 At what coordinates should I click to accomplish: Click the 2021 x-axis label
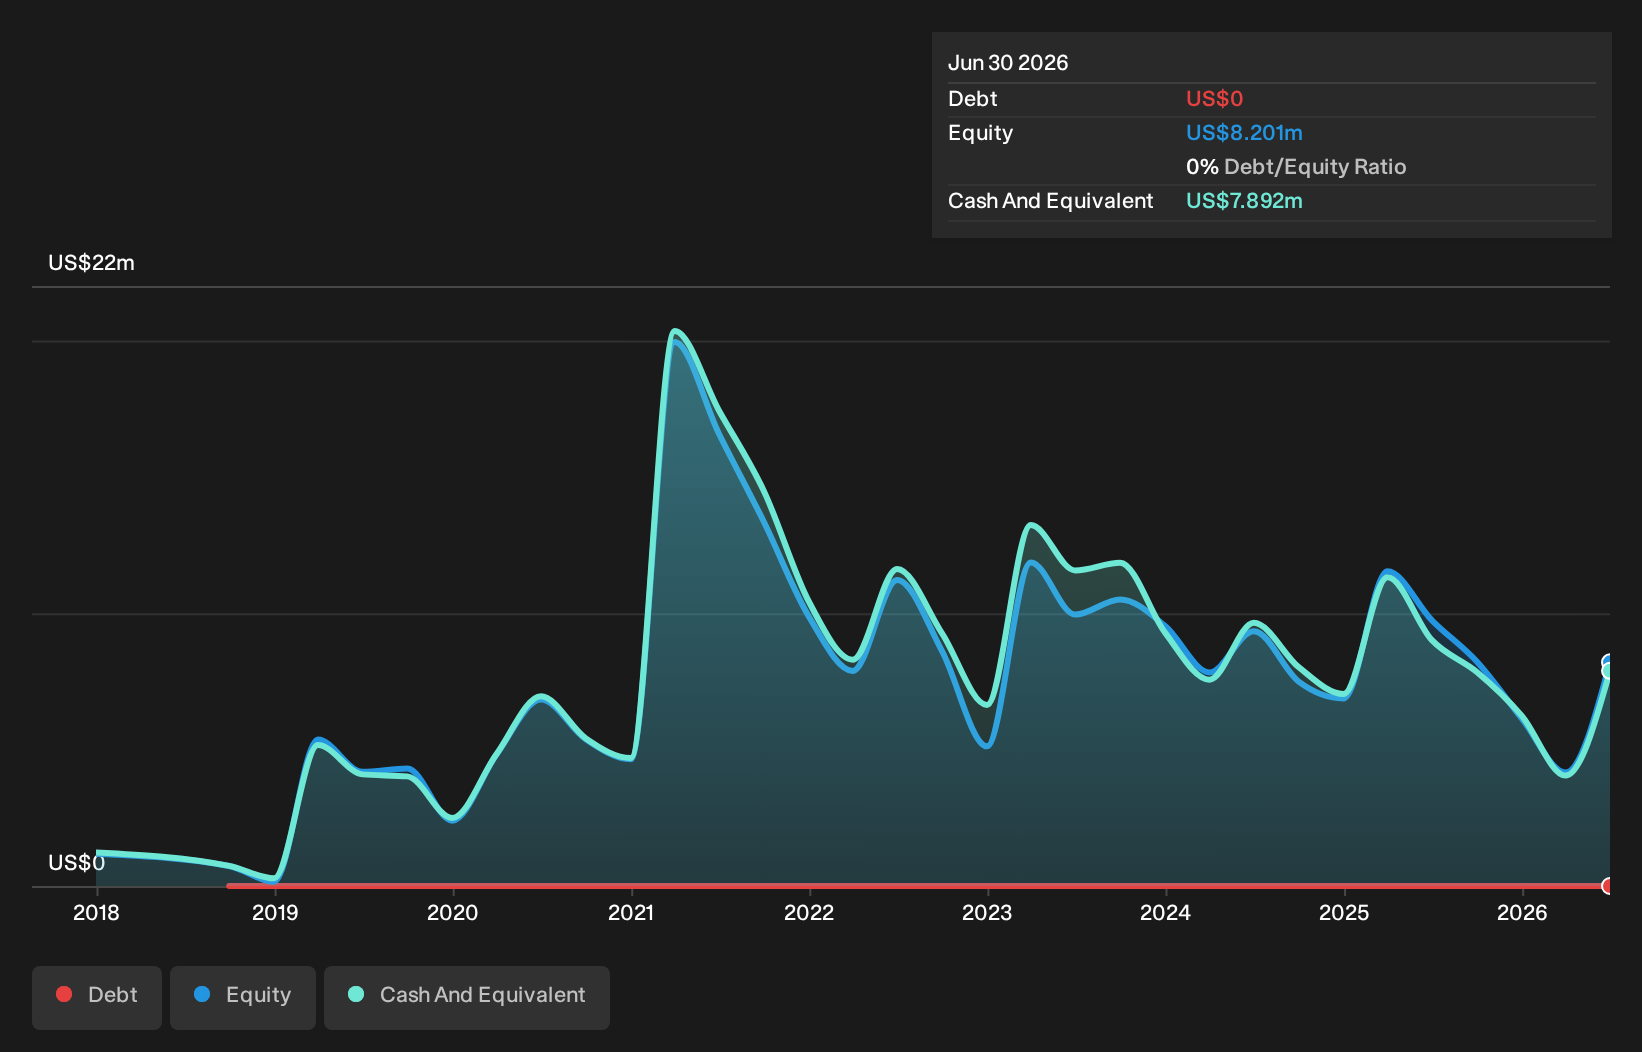(631, 912)
